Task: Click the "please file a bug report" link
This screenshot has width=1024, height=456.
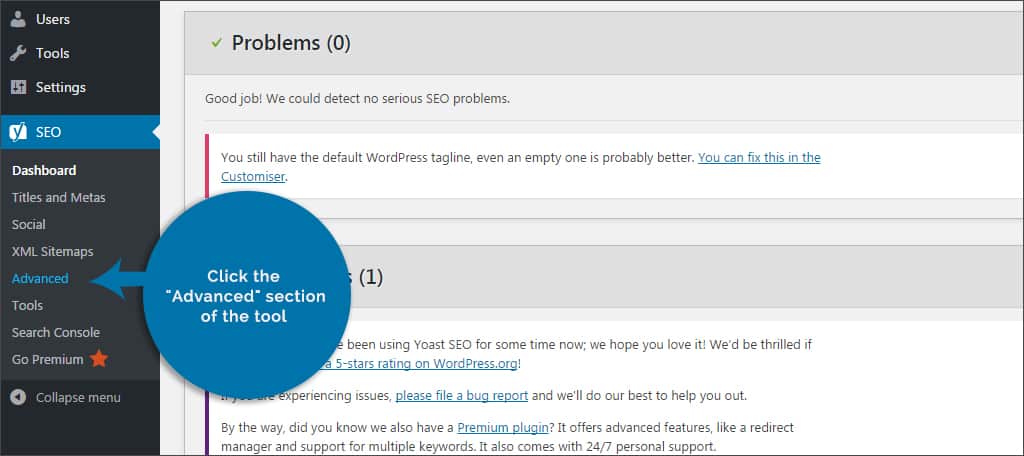Action: point(461,395)
